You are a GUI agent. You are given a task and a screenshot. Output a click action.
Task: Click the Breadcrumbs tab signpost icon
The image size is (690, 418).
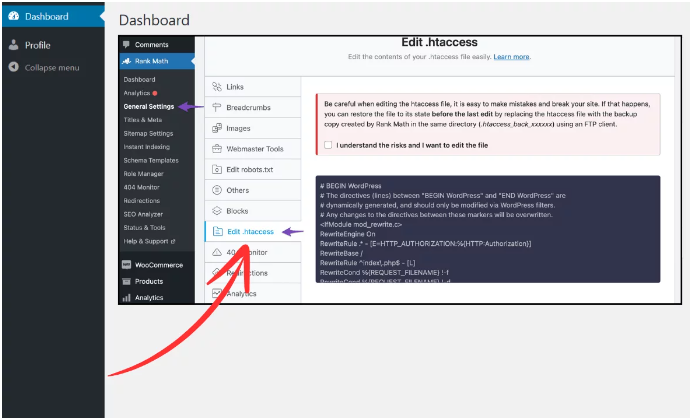217,107
